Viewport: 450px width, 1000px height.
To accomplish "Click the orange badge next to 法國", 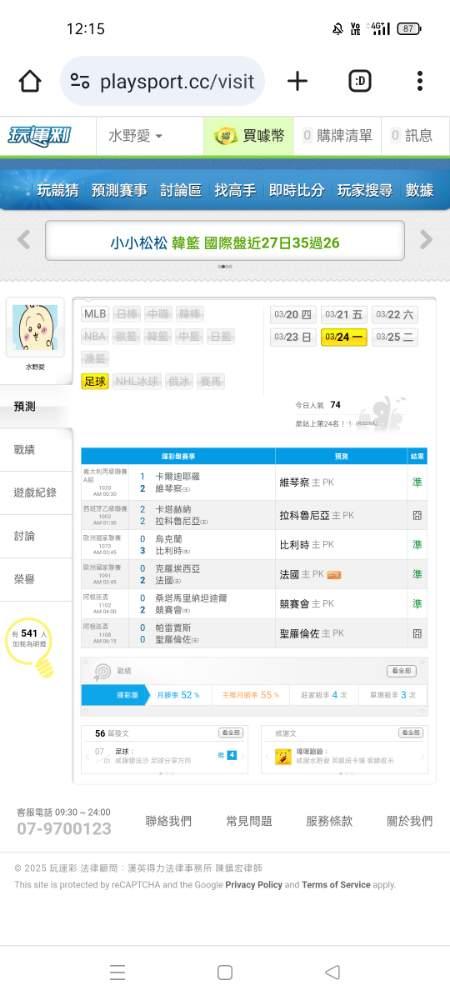I will click(334, 575).
